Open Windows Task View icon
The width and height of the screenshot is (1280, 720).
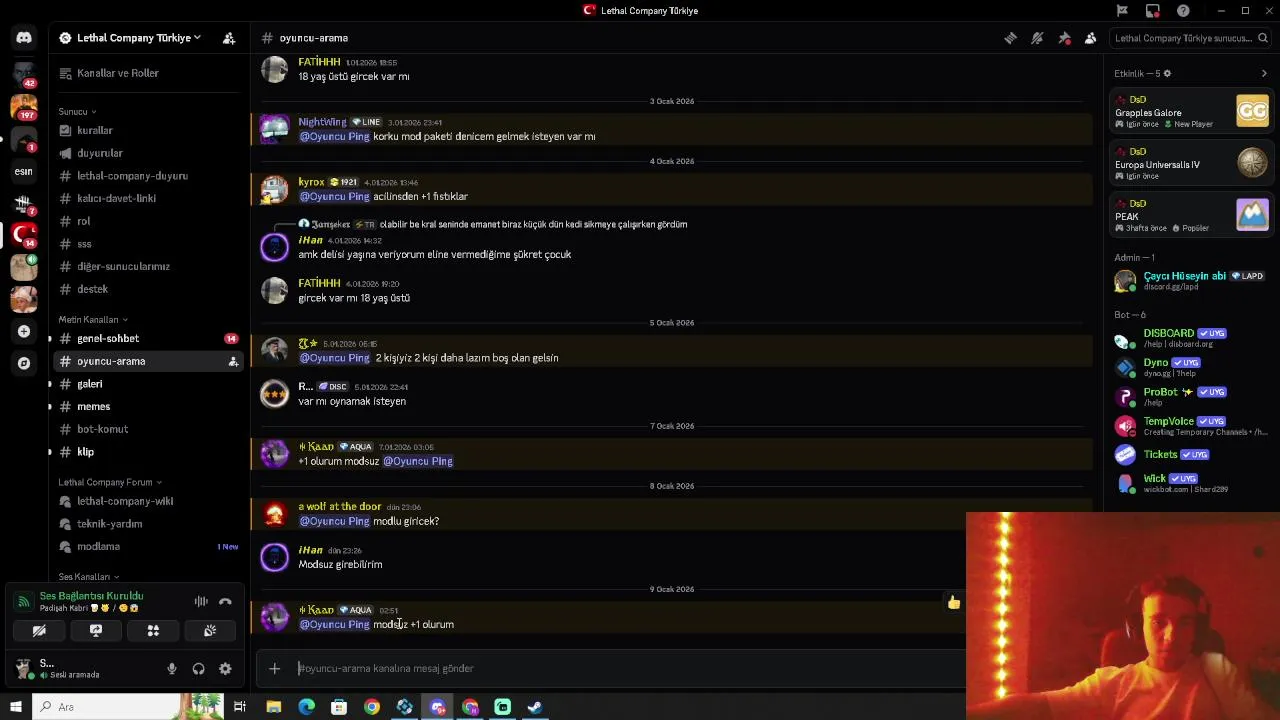(240, 707)
